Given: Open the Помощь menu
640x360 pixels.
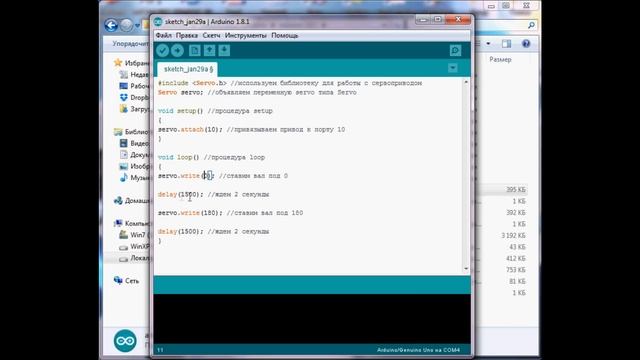Looking at the screenshot, I should 285,36.
